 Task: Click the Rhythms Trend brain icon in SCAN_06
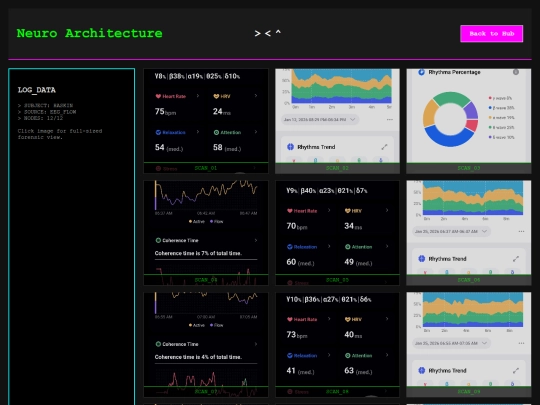click(422, 259)
